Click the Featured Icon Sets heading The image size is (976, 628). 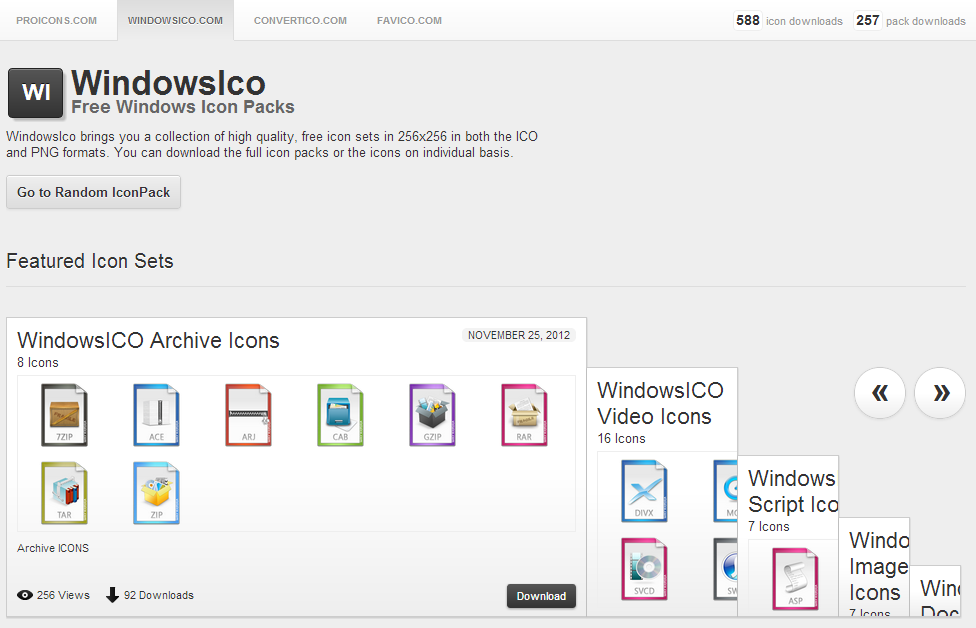coord(90,261)
